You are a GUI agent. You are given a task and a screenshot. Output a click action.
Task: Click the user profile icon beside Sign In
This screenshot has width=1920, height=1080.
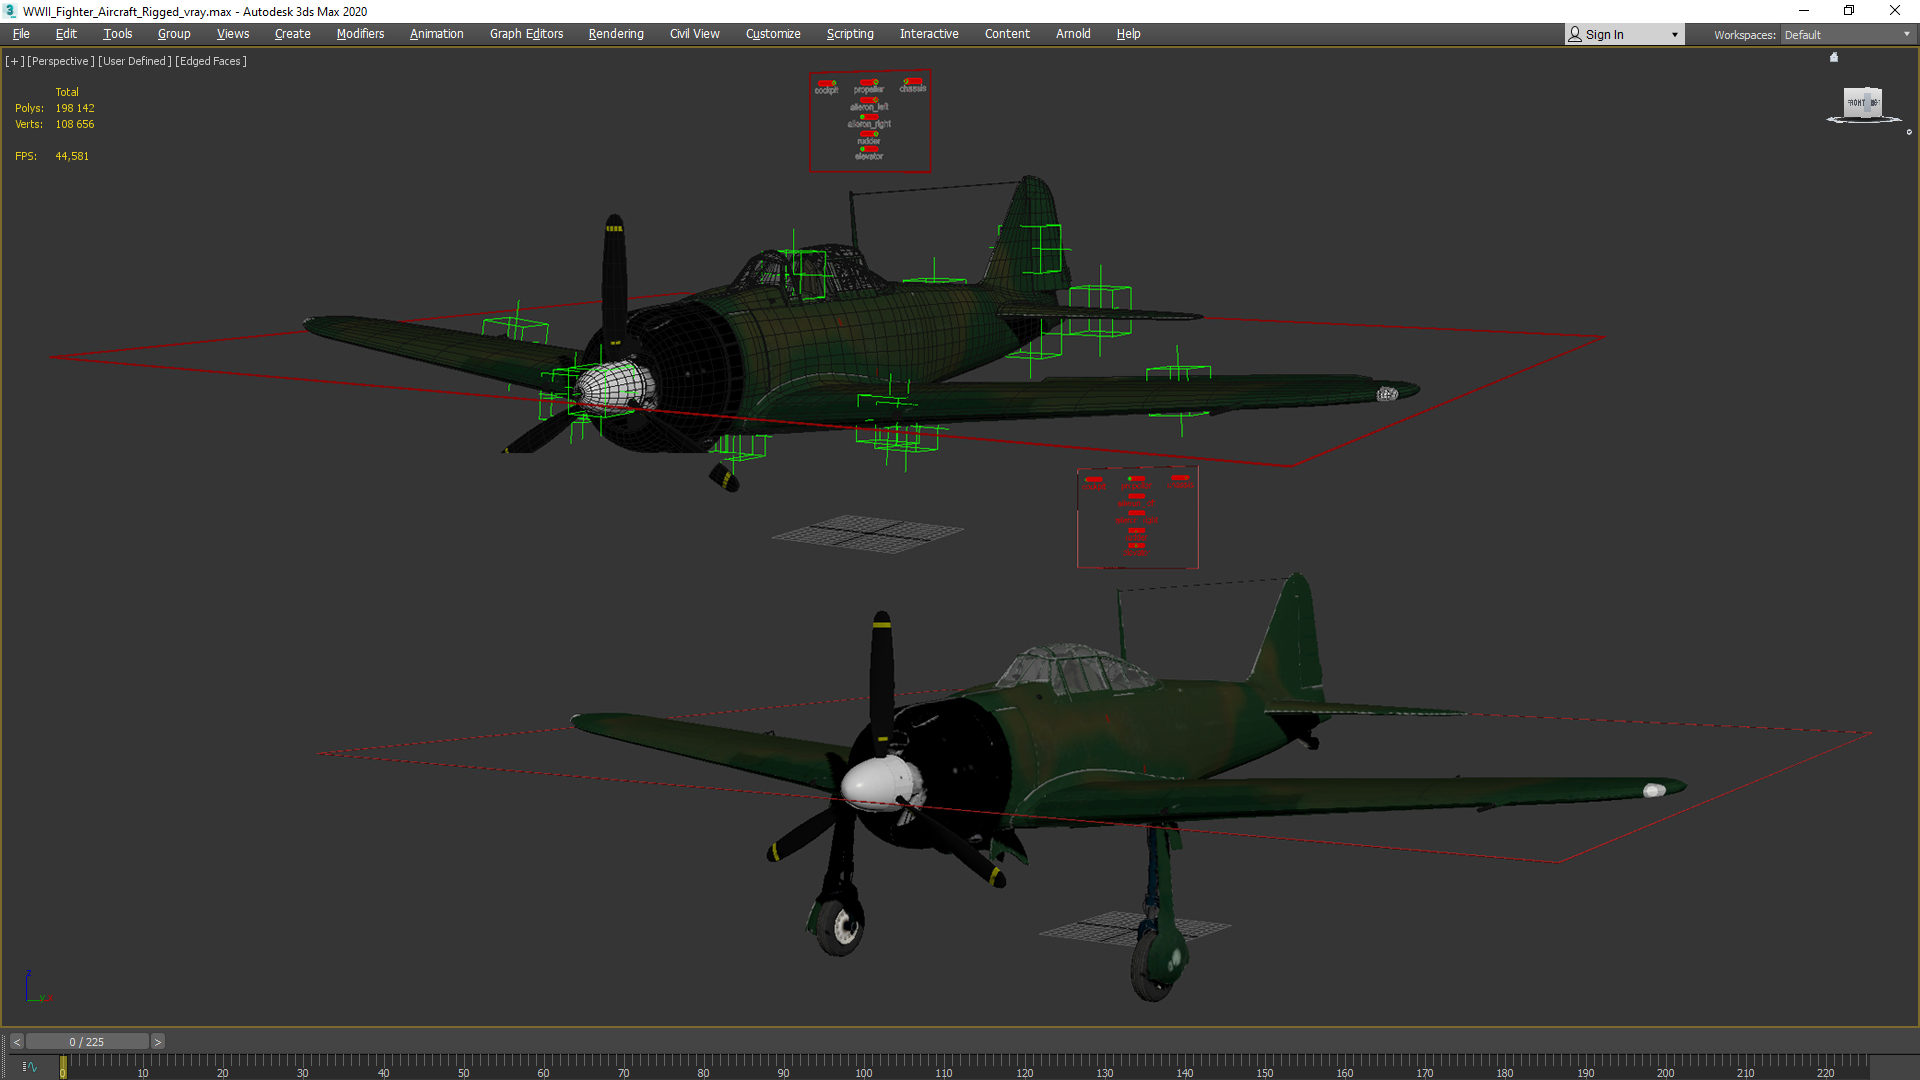[x=1575, y=34]
